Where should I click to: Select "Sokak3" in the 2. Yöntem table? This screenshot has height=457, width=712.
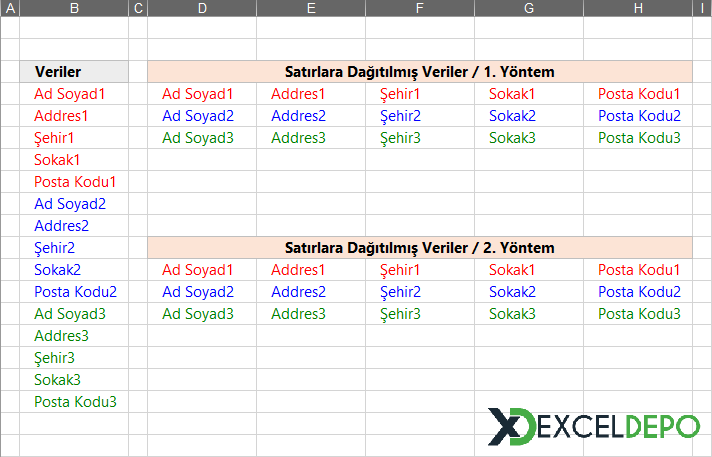click(x=512, y=314)
